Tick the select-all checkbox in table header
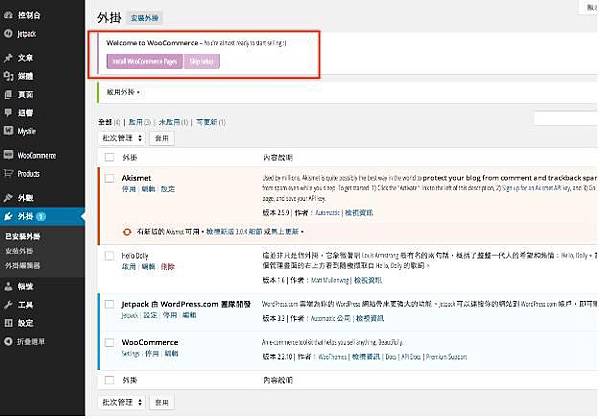This screenshot has height=419, width=600. tap(109, 157)
